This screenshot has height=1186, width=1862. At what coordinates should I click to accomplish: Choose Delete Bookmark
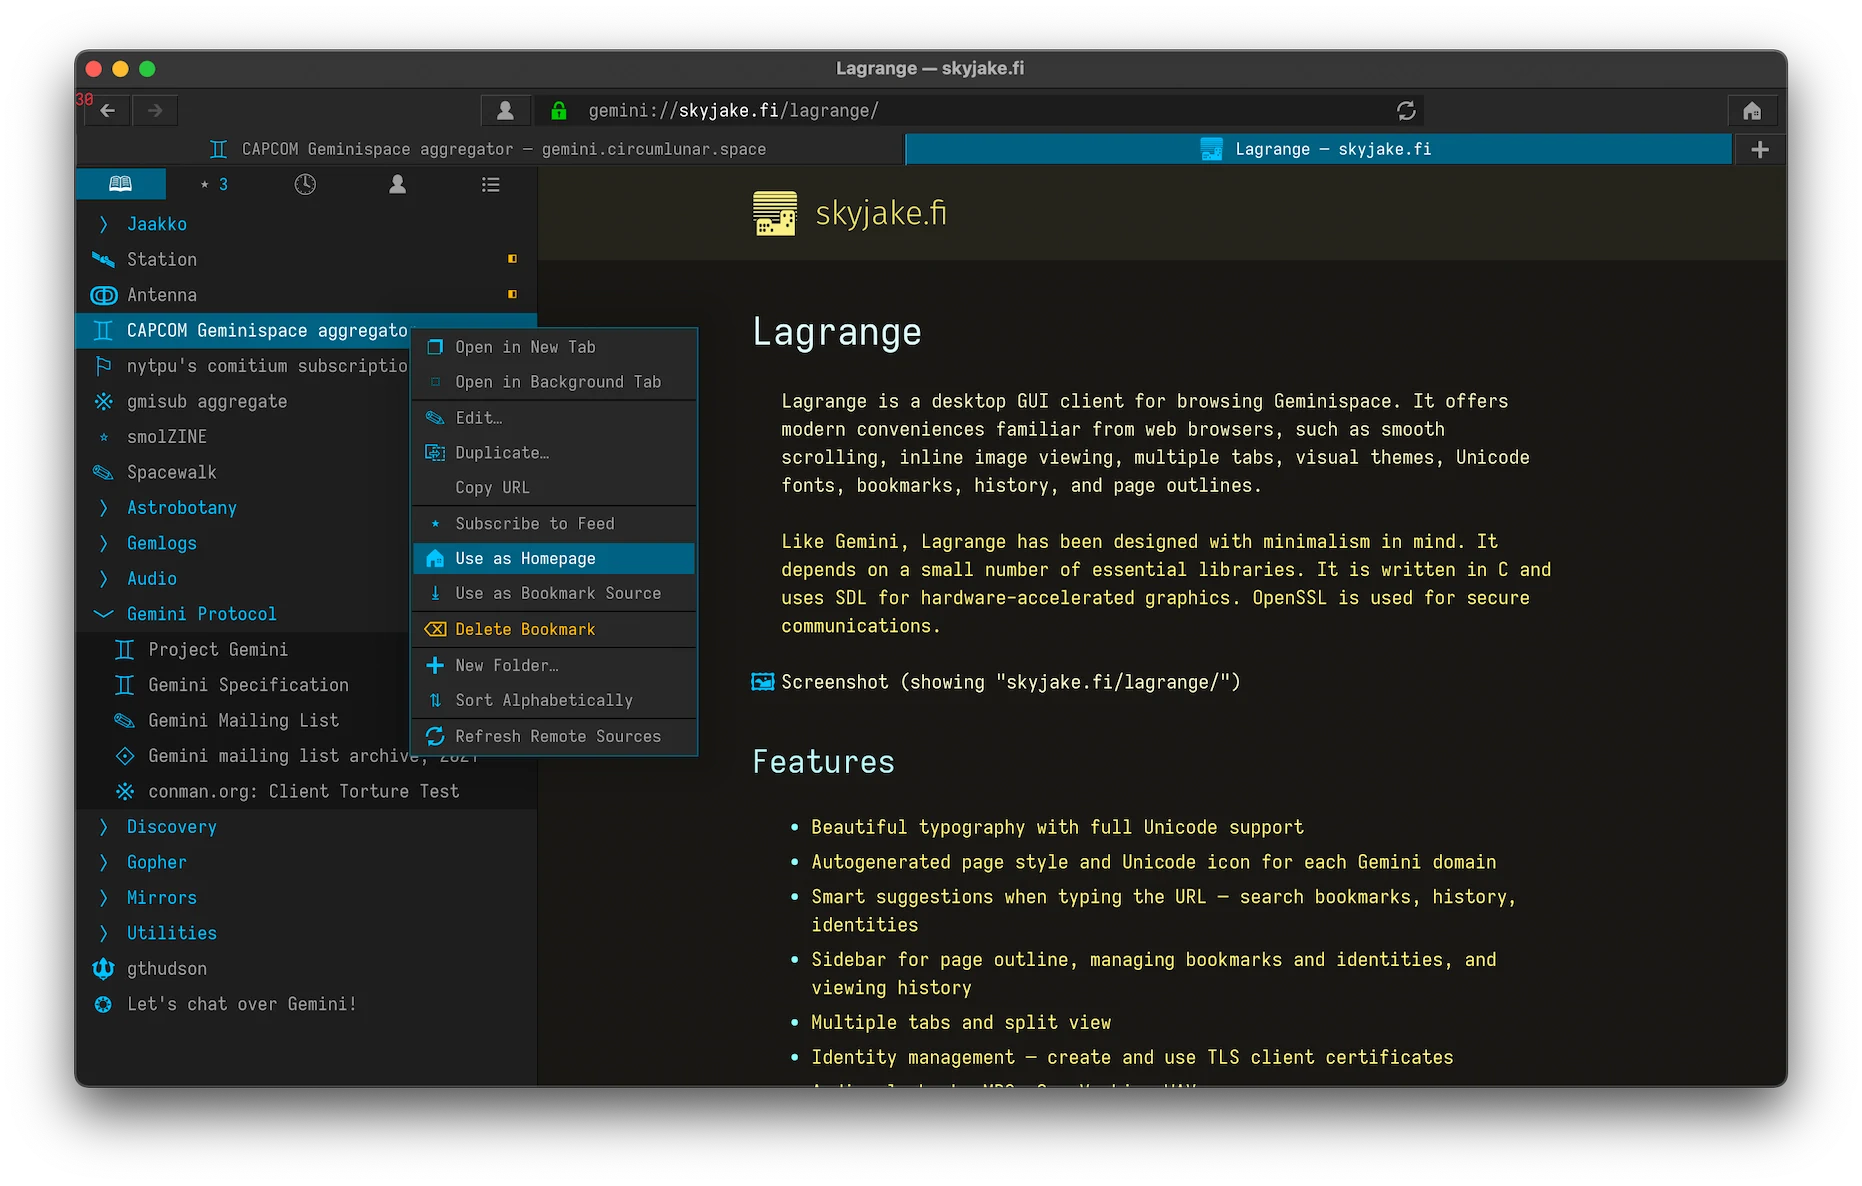pyautogui.click(x=554, y=629)
